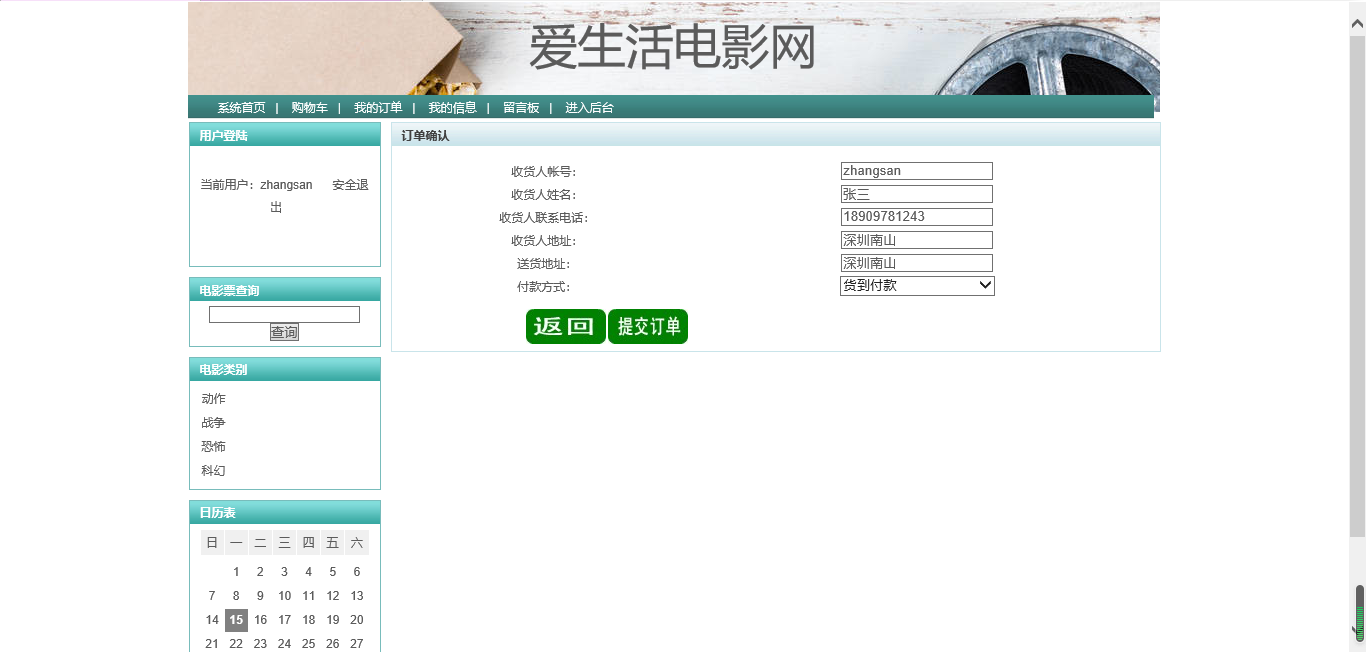
Task: Open 留言板 in the navigation bar
Action: coord(521,108)
